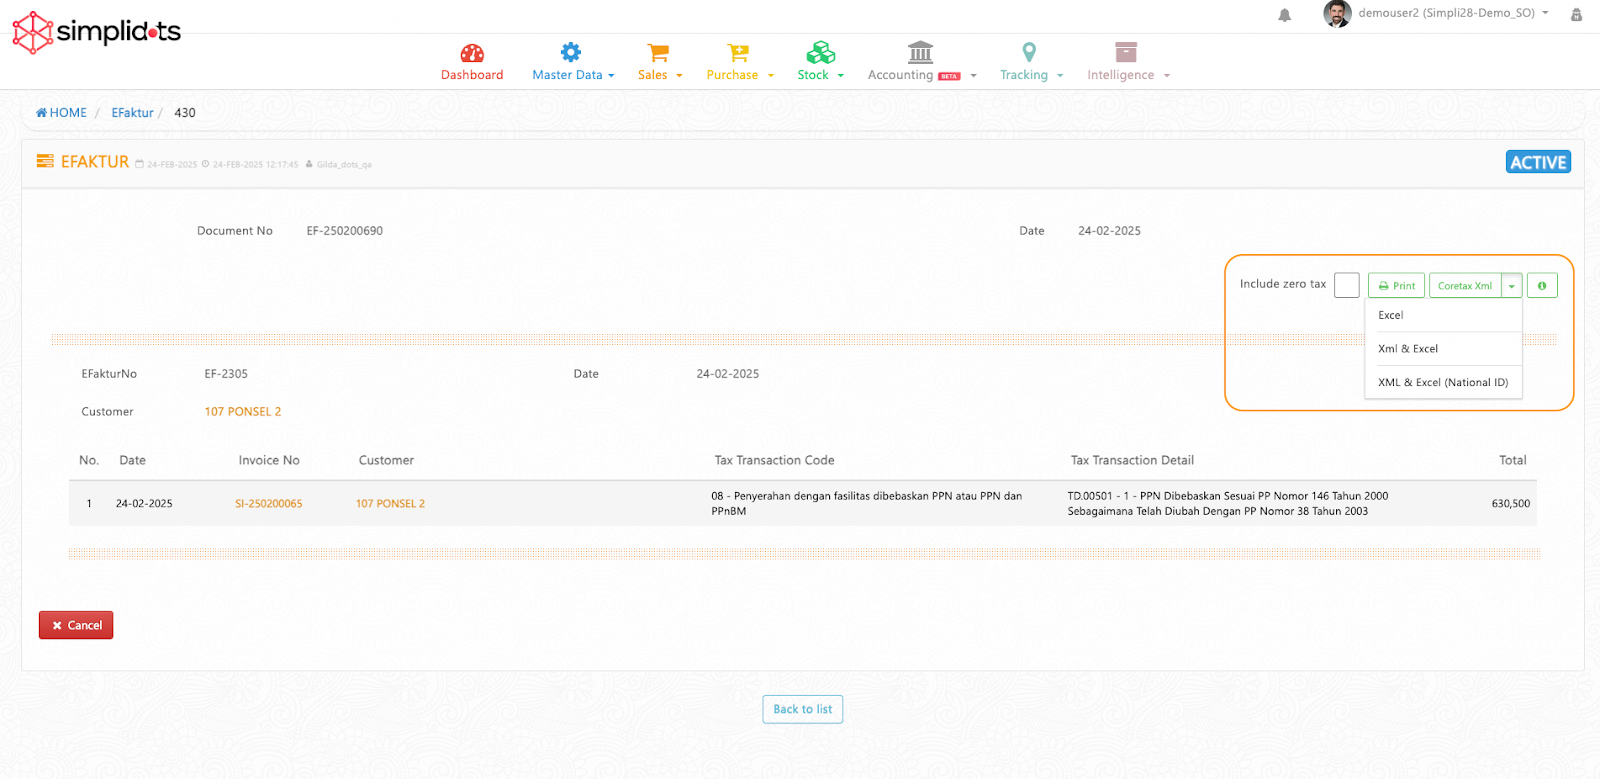Open invoice SI-250200065 link

268,504
